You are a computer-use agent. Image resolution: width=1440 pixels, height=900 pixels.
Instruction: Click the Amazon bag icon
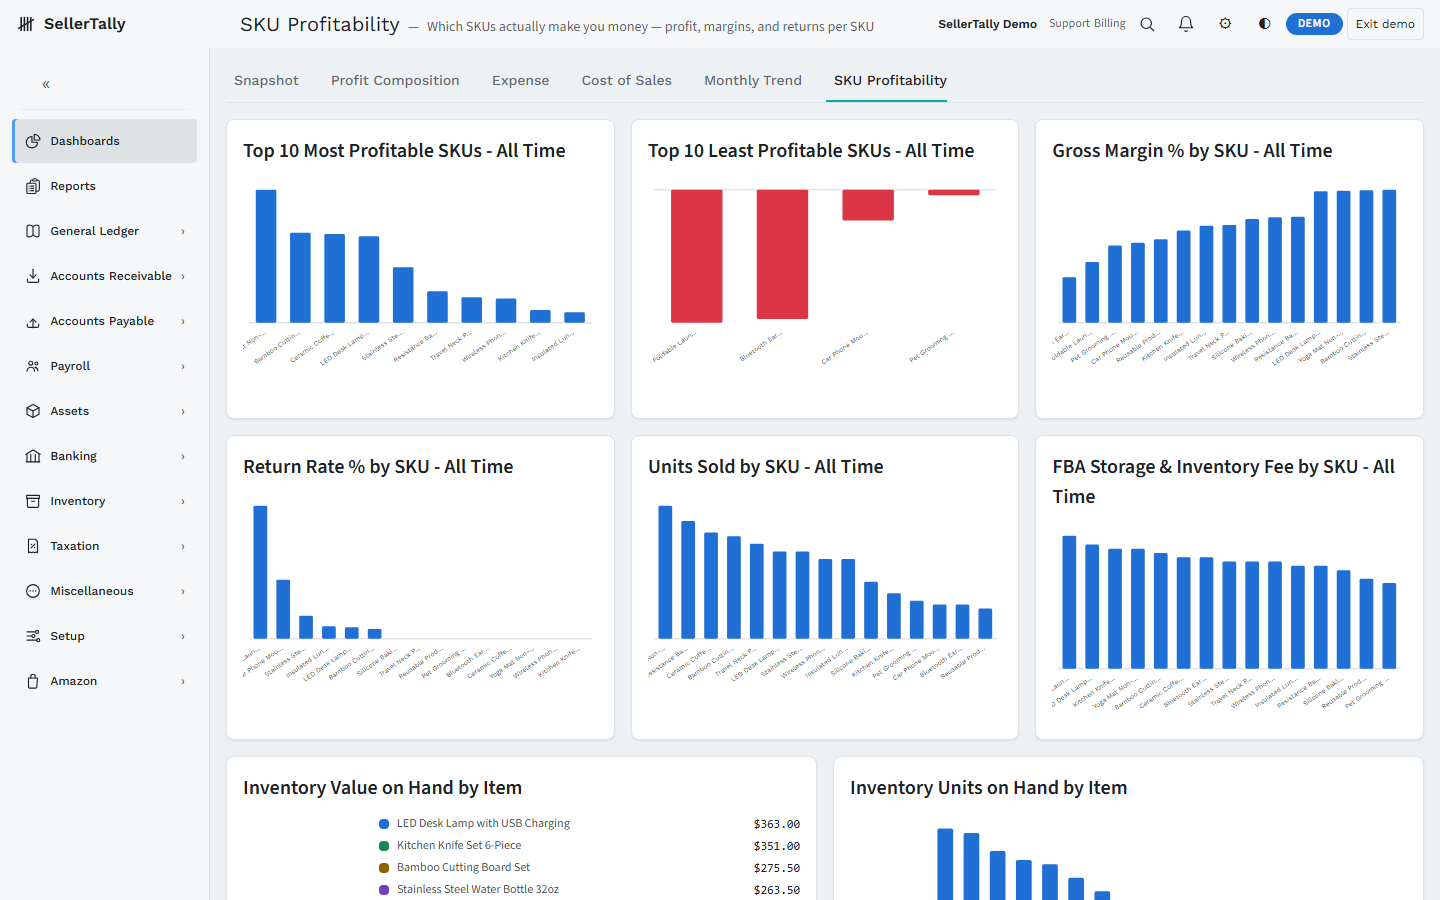point(33,681)
